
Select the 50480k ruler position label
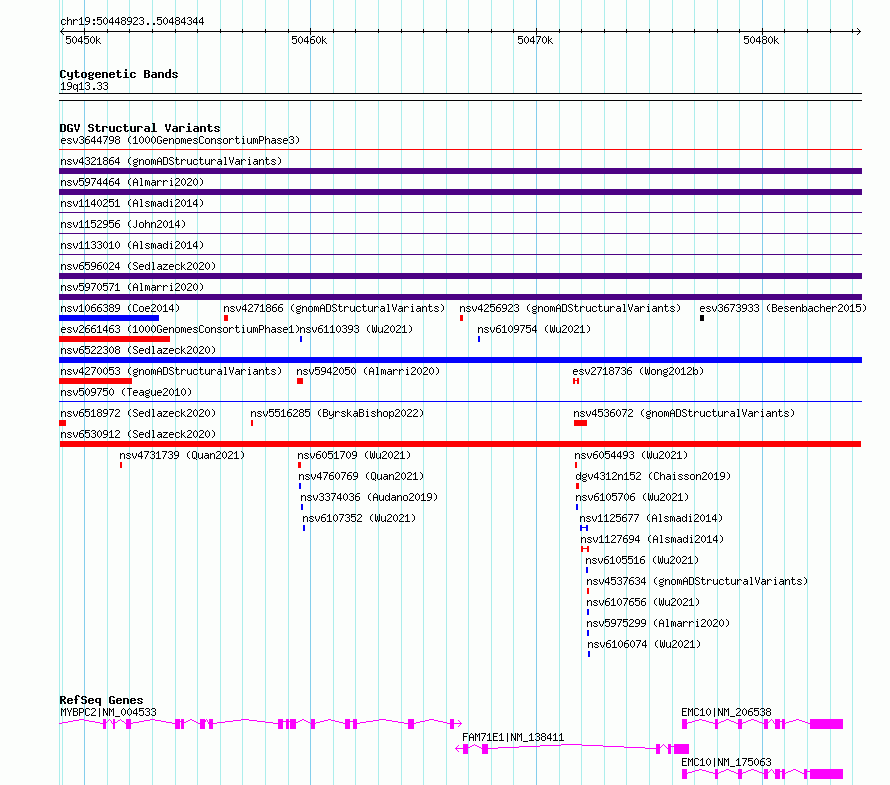pos(761,40)
